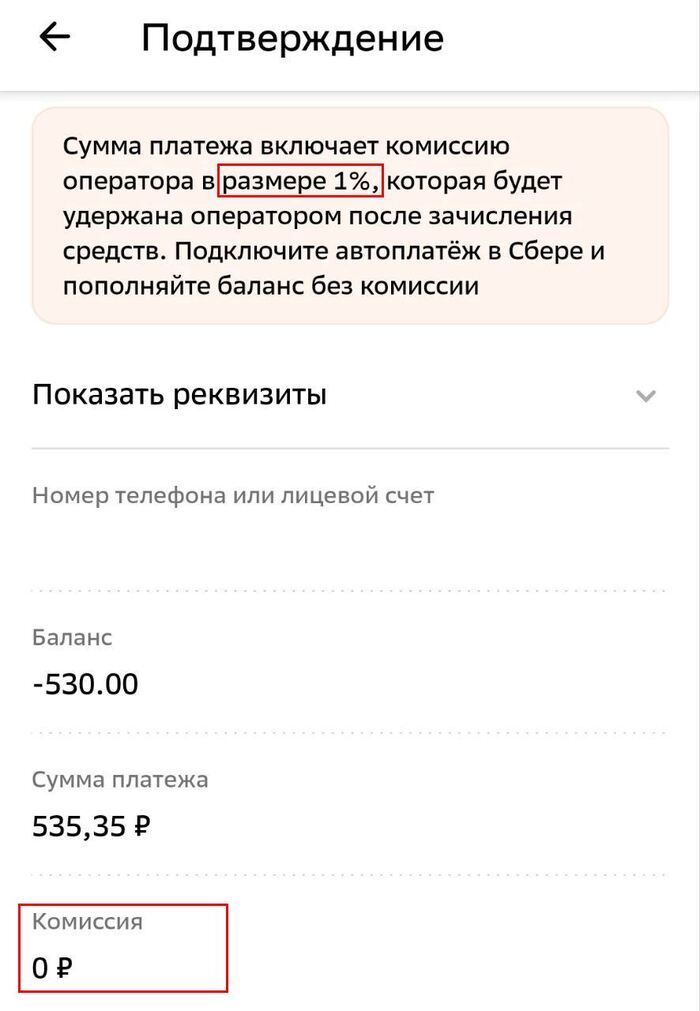Click ruble symbol after 535,35
This screenshot has width=700, height=1011.
(x=141, y=827)
